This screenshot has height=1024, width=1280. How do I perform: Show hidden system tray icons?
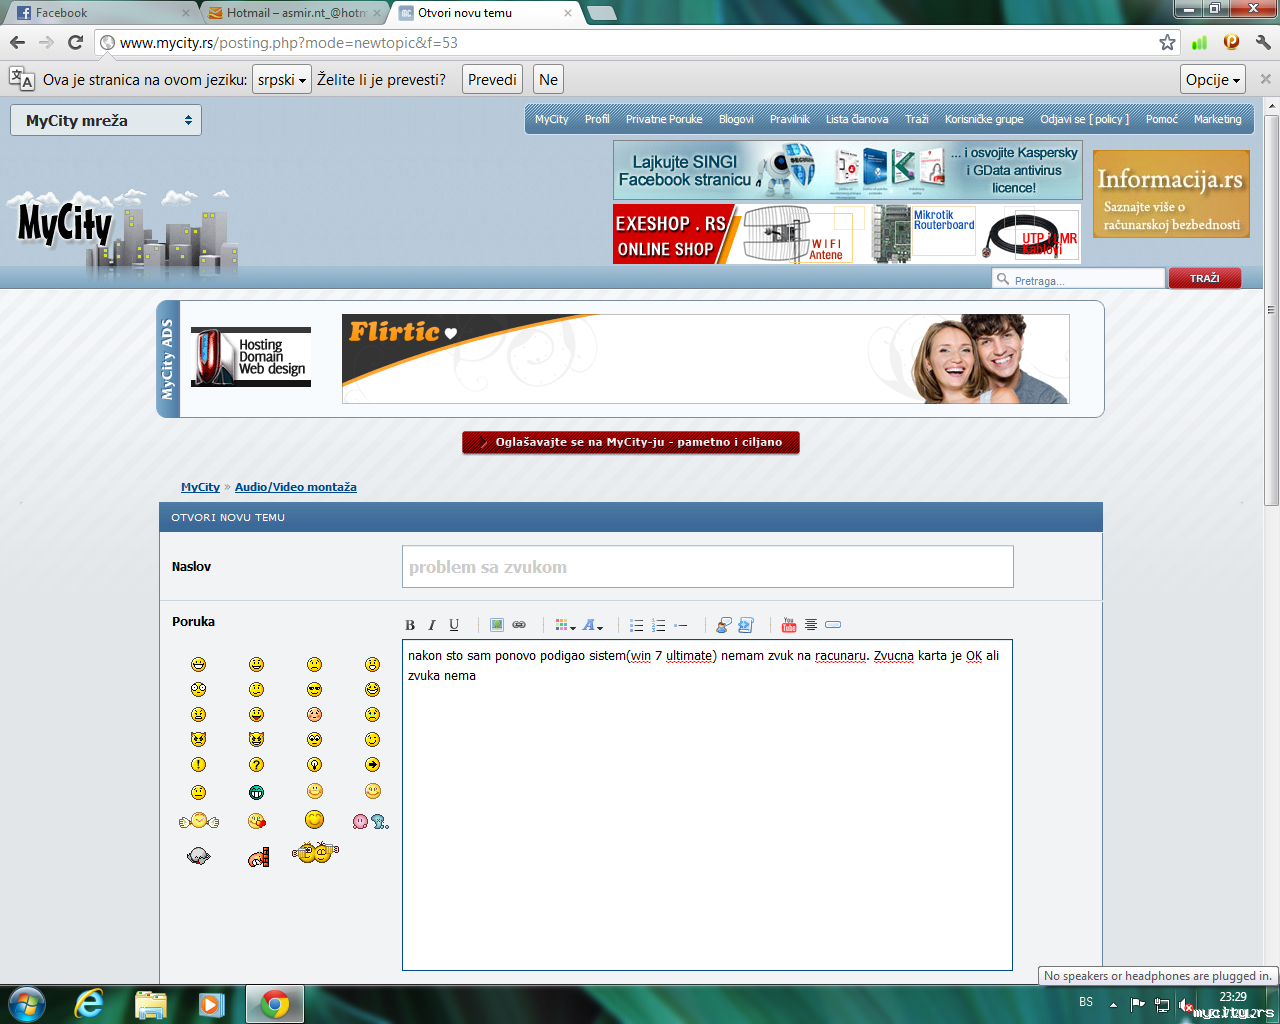point(1113,1004)
